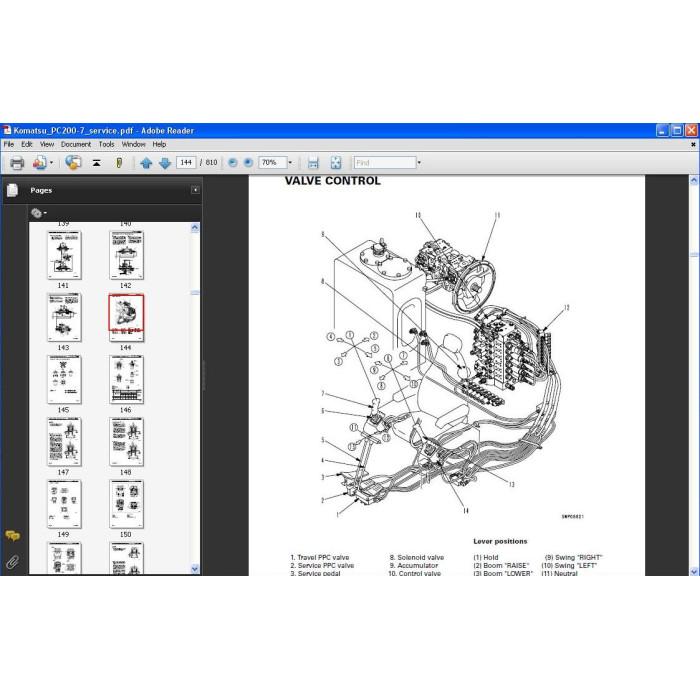
Task: Select page 146 thumbnail
Action: (x=126, y=380)
